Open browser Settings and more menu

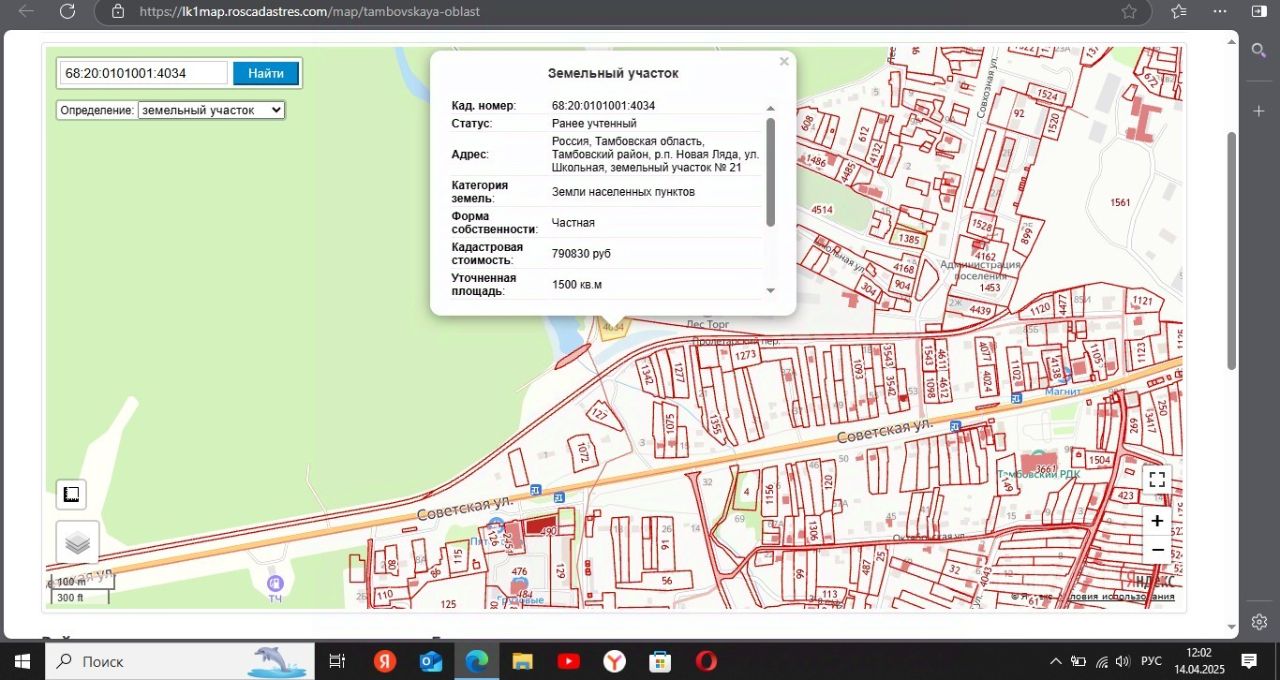coord(1219,11)
